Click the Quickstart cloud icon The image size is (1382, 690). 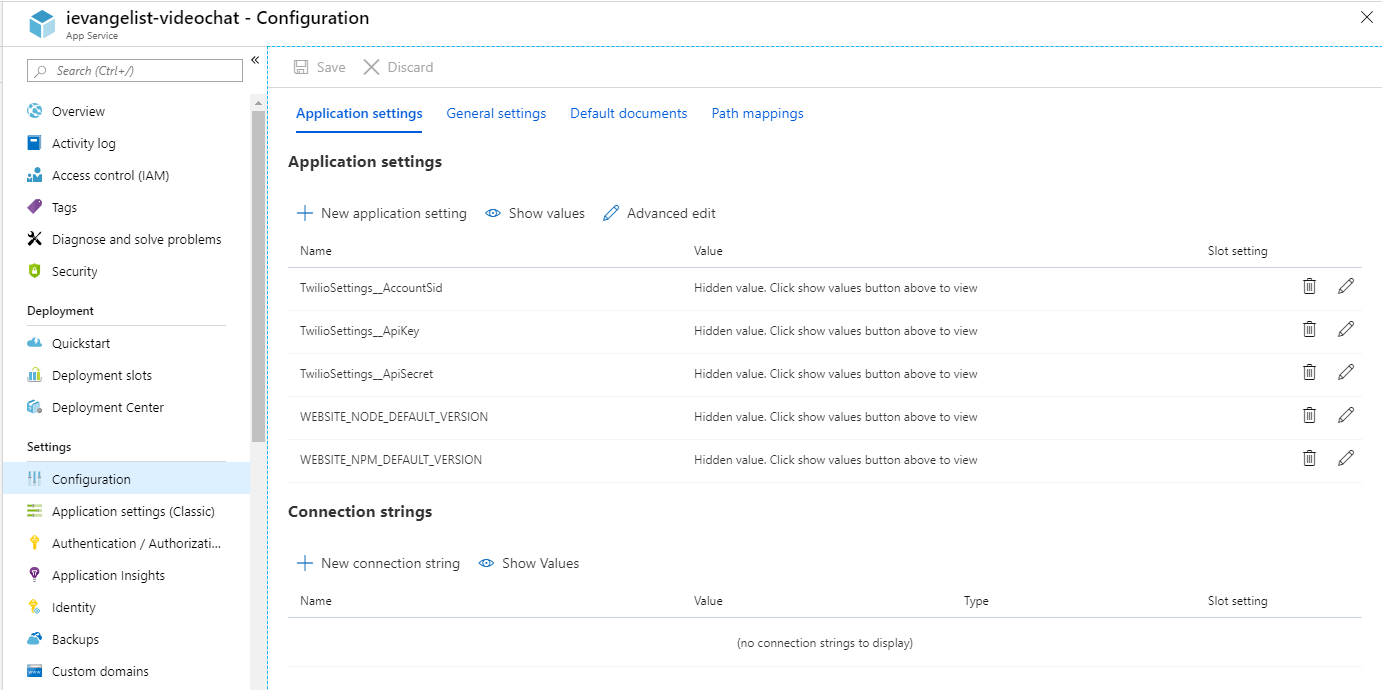[35, 343]
